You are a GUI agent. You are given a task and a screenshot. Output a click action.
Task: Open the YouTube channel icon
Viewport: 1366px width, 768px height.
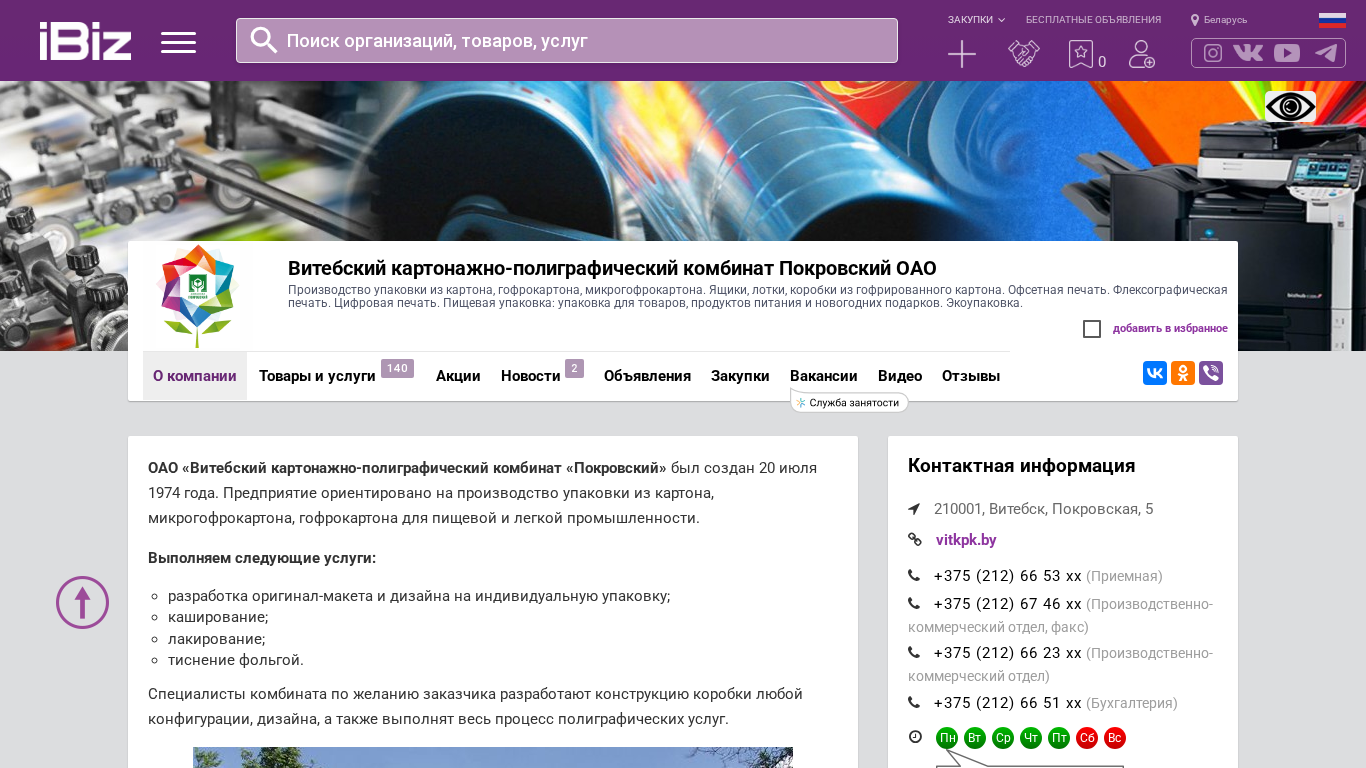point(1287,53)
